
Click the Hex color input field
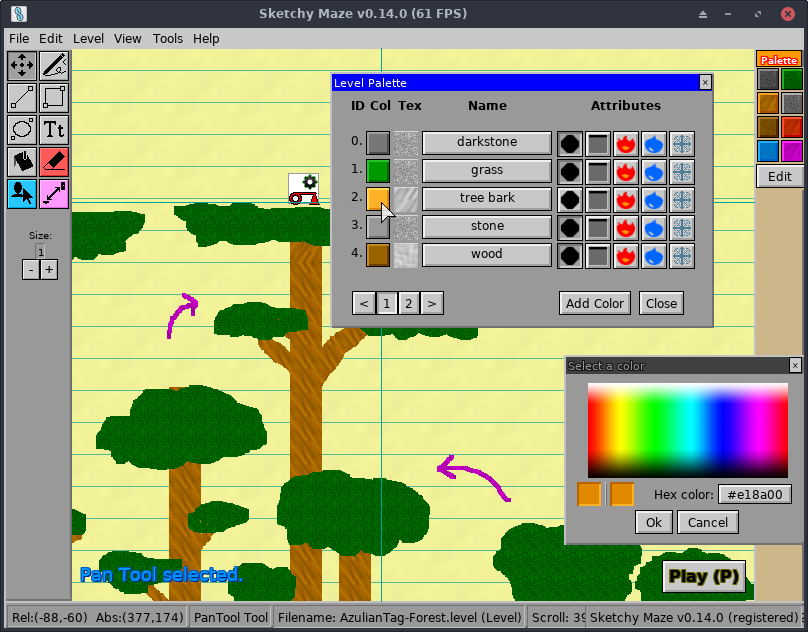(755, 493)
